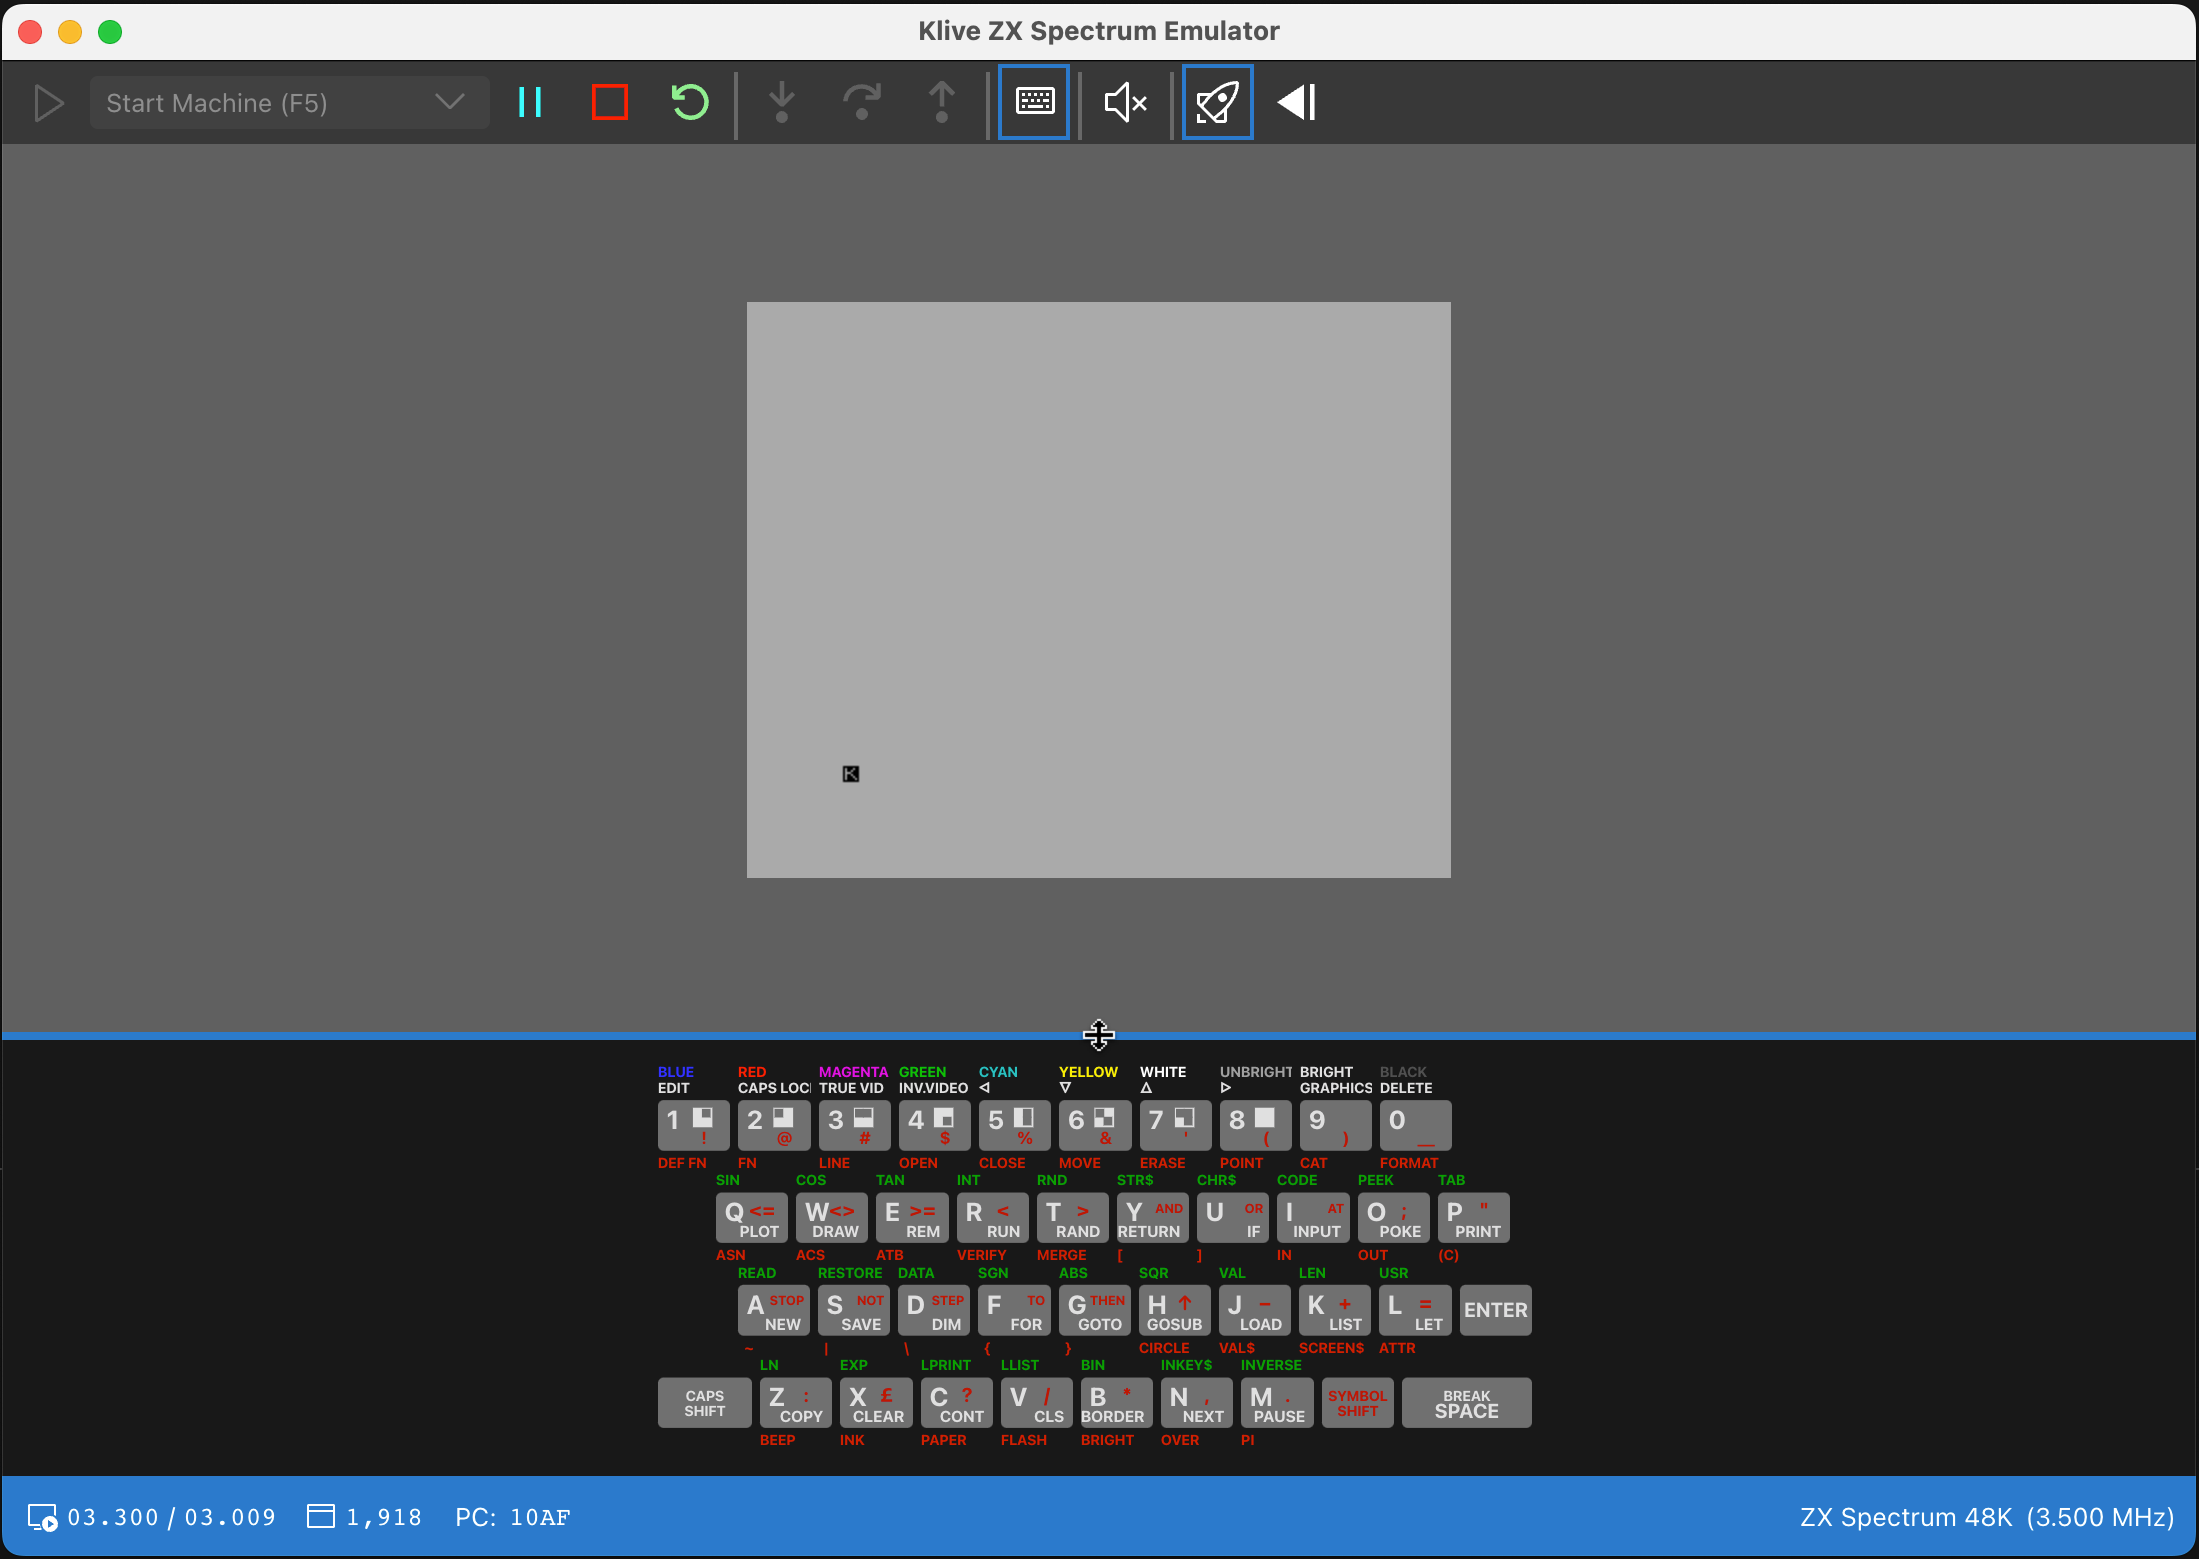The width and height of the screenshot is (2199, 1559).
Task: Activate the CAPS SHIFT key
Action: tap(705, 1403)
